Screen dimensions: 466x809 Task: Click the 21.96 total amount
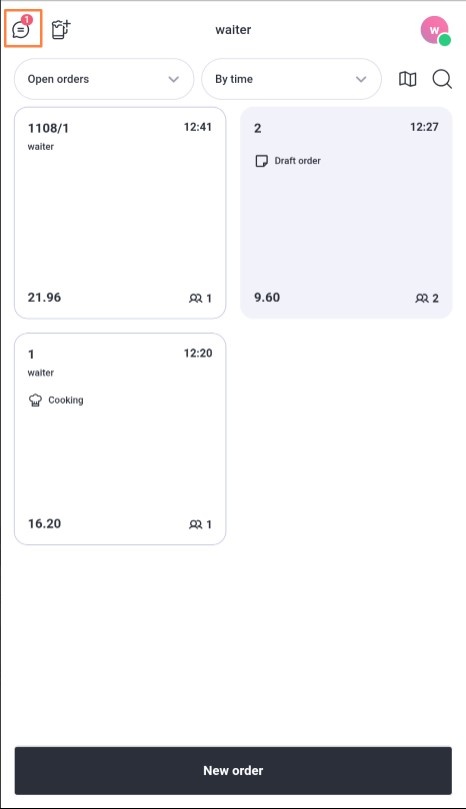point(44,297)
